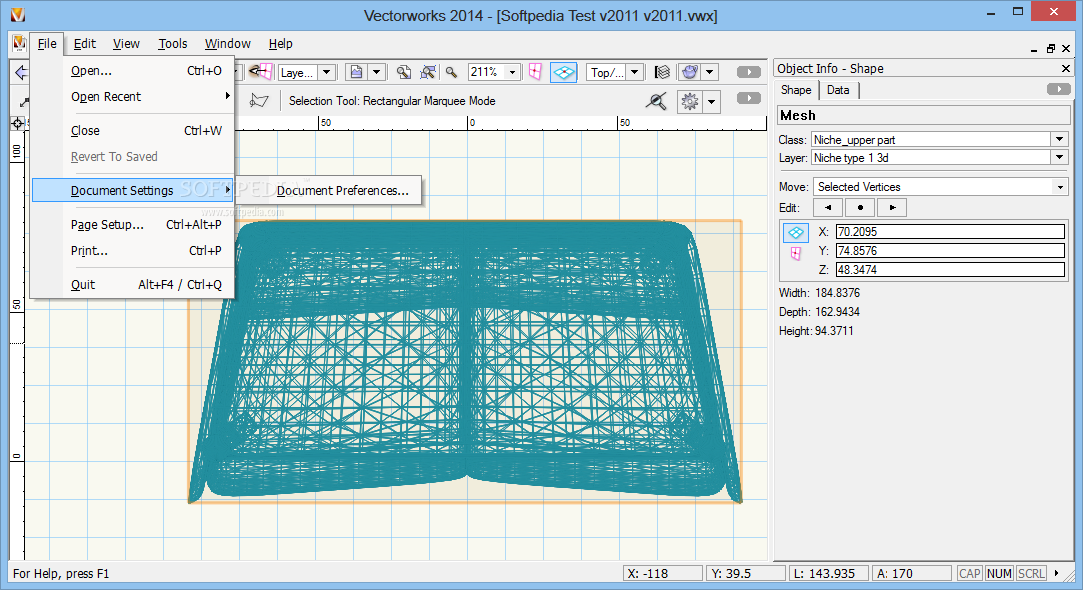Screen dimensions: 1083x590
Task: Click the fit to objects zoom icon
Action: tap(428, 72)
